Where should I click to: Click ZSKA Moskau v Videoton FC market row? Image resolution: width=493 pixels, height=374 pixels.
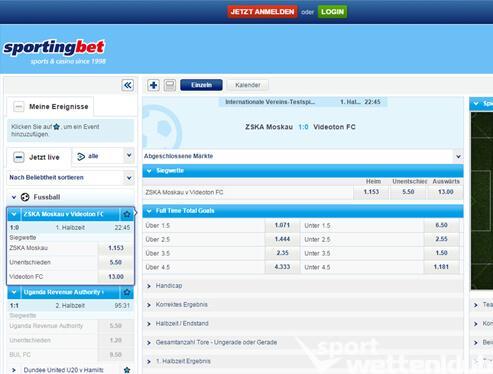(x=248, y=192)
